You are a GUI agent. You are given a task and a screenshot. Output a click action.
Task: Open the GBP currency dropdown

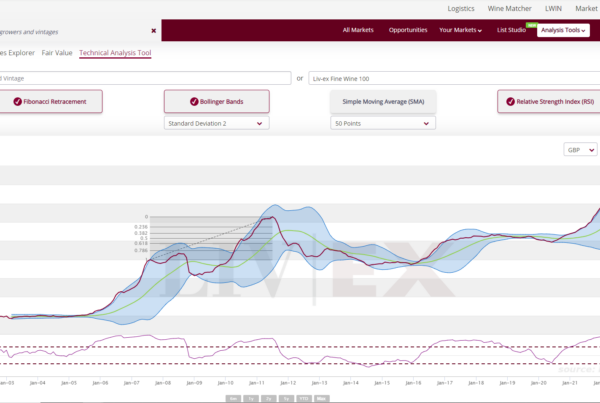(x=580, y=150)
